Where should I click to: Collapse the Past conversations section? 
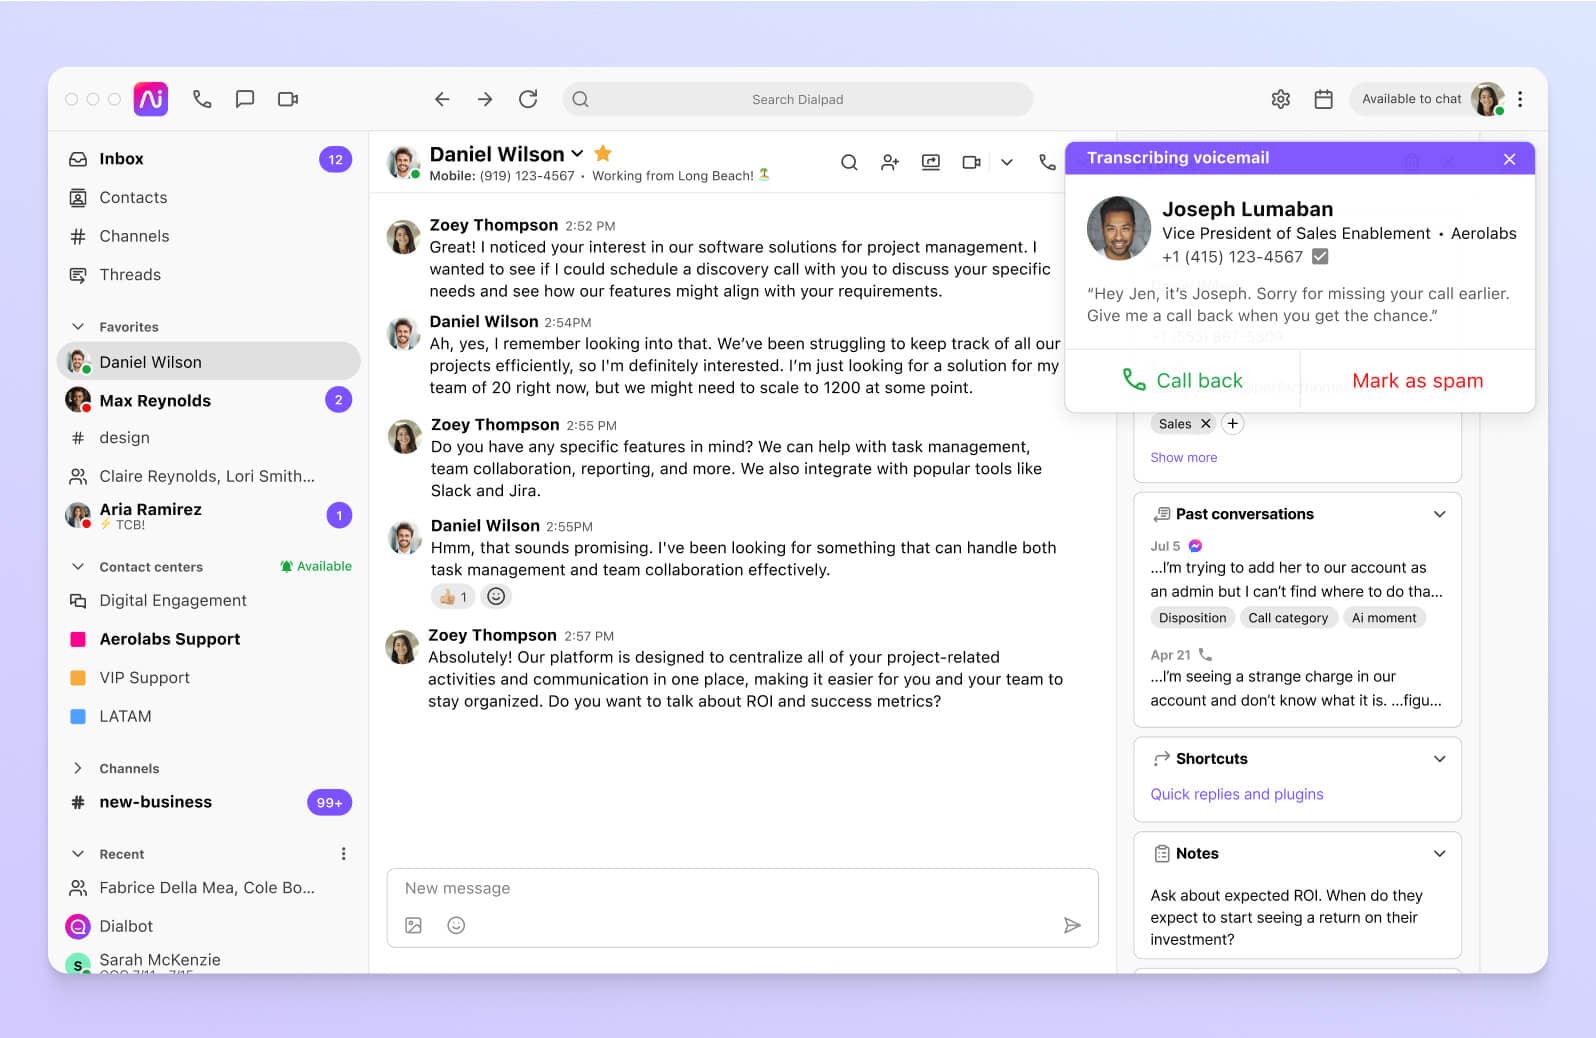tap(1439, 514)
